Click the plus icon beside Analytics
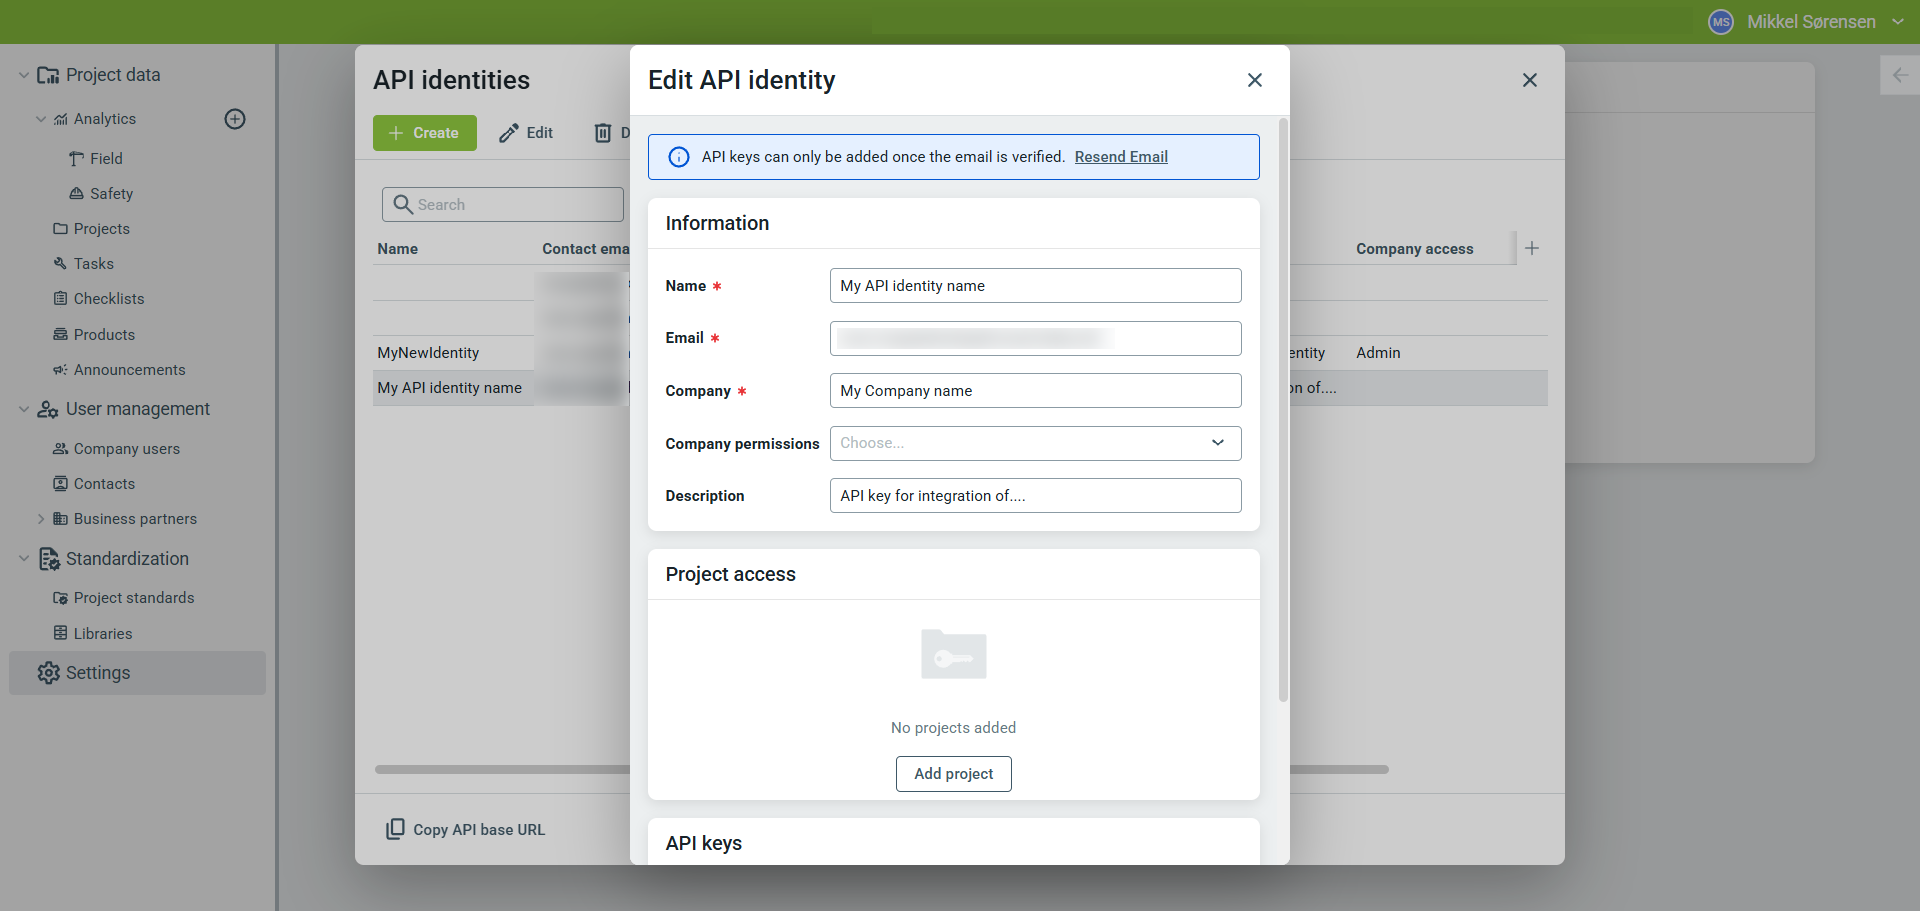Image resolution: width=1920 pixels, height=911 pixels. [x=235, y=119]
